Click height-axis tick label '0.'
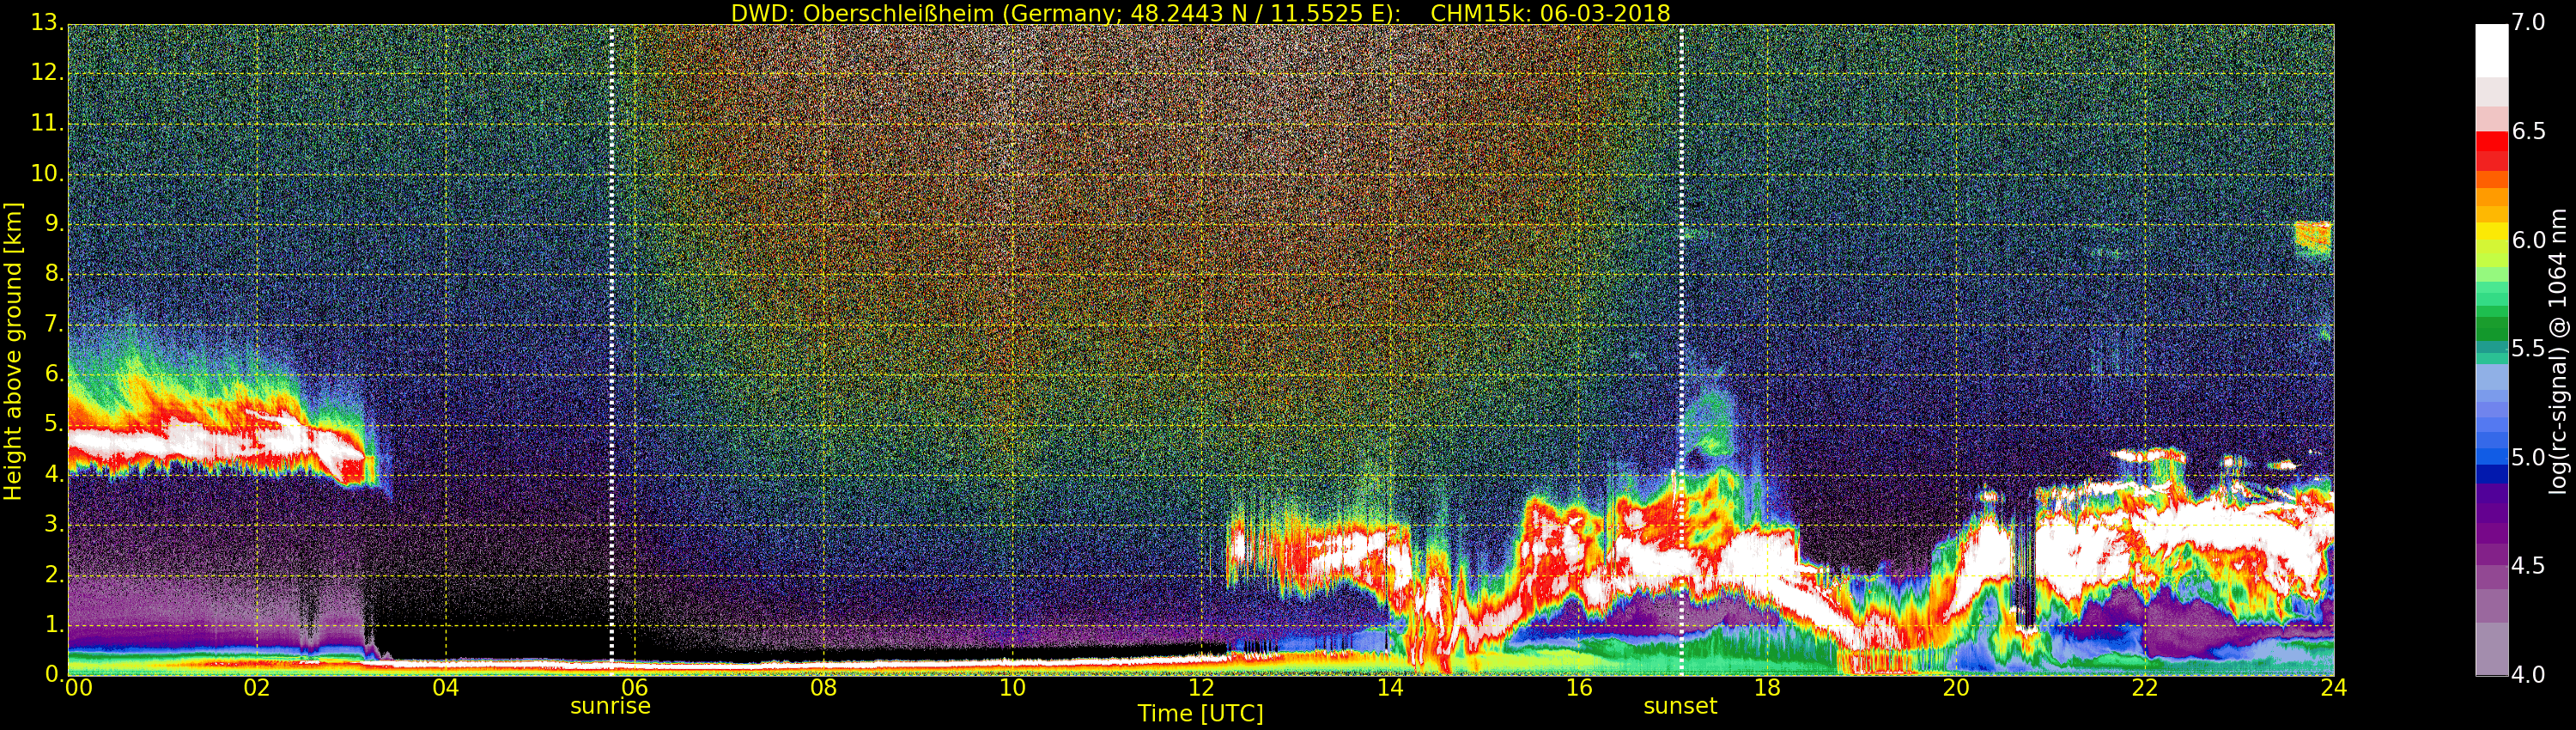The height and width of the screenshot is (730, 2576). tap(54, 673)
